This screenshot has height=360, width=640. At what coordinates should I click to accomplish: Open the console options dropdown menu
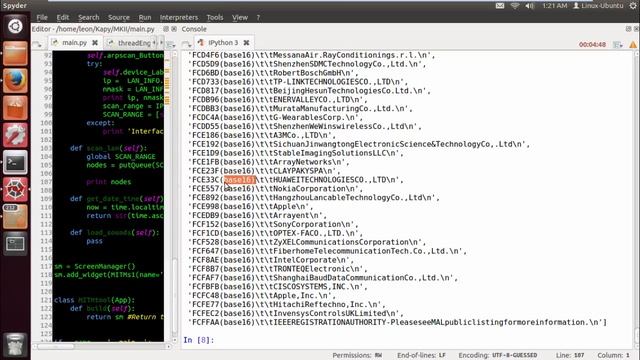(618, 44)
